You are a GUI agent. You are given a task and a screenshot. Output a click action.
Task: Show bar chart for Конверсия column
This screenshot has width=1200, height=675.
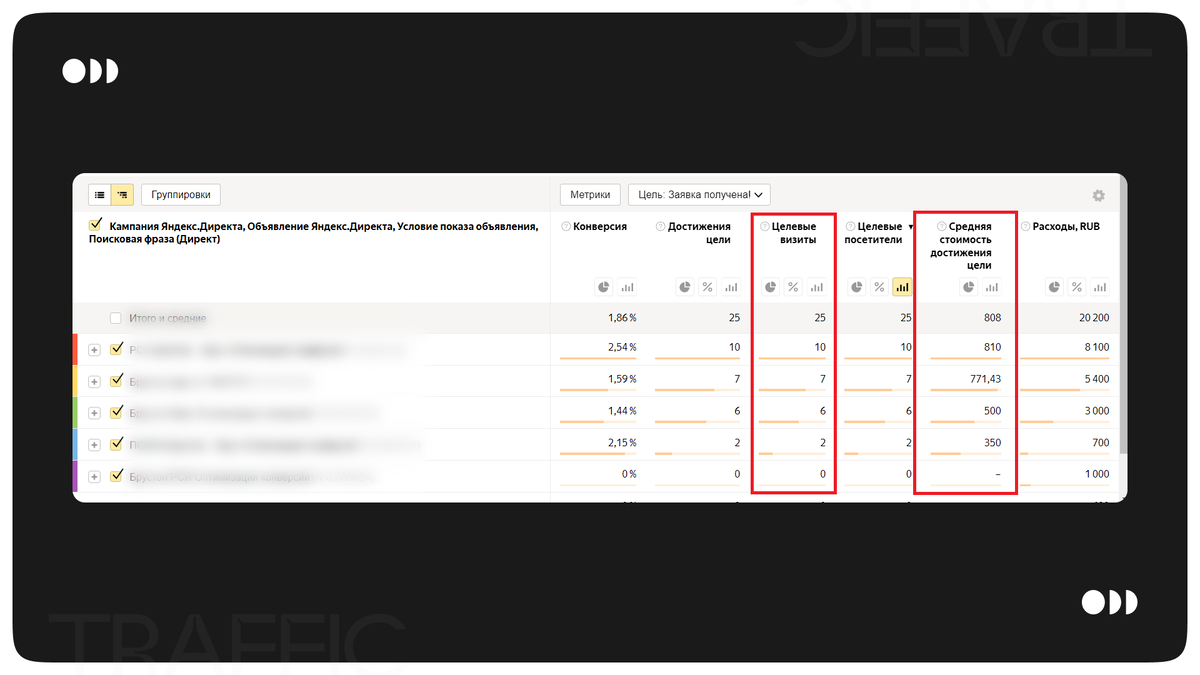coord(627,287)
